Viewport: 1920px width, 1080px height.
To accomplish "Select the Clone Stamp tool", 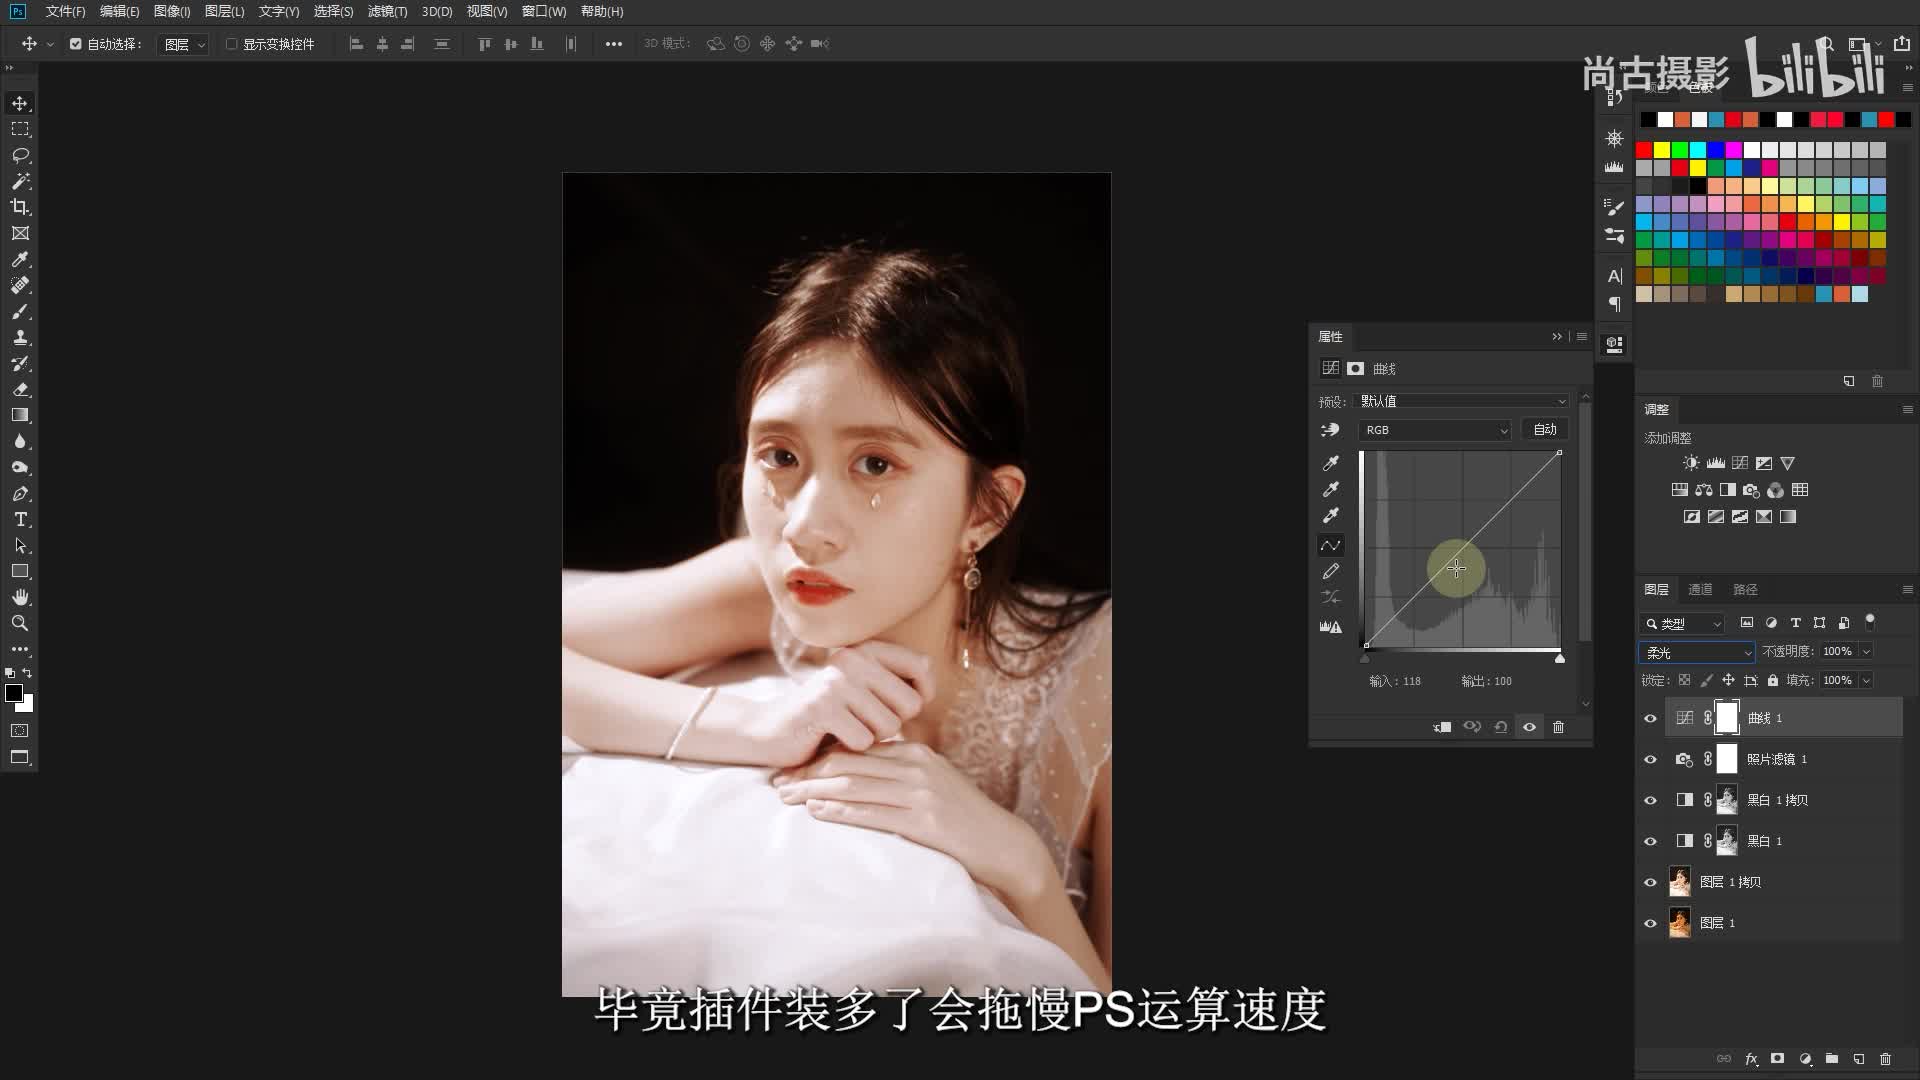I will coord(20,337).
